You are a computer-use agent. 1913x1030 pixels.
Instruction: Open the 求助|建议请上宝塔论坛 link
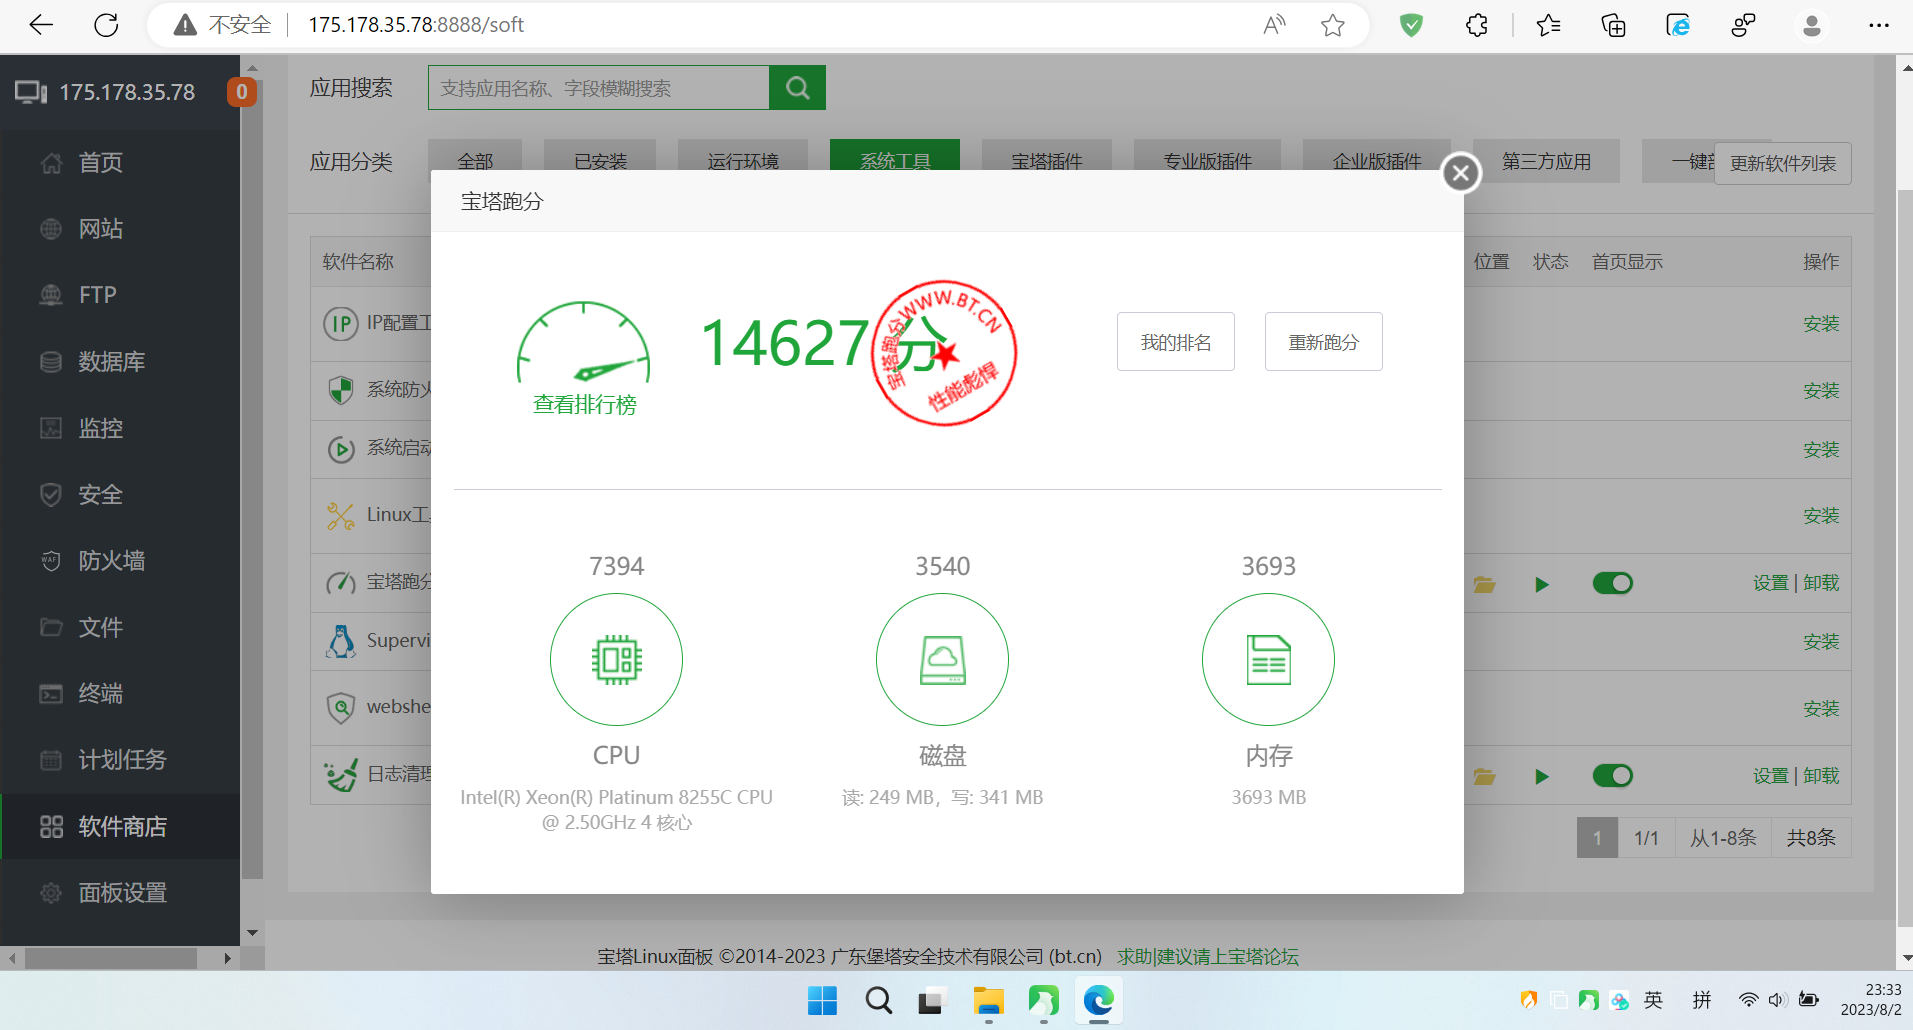[x=1207, y=956]
